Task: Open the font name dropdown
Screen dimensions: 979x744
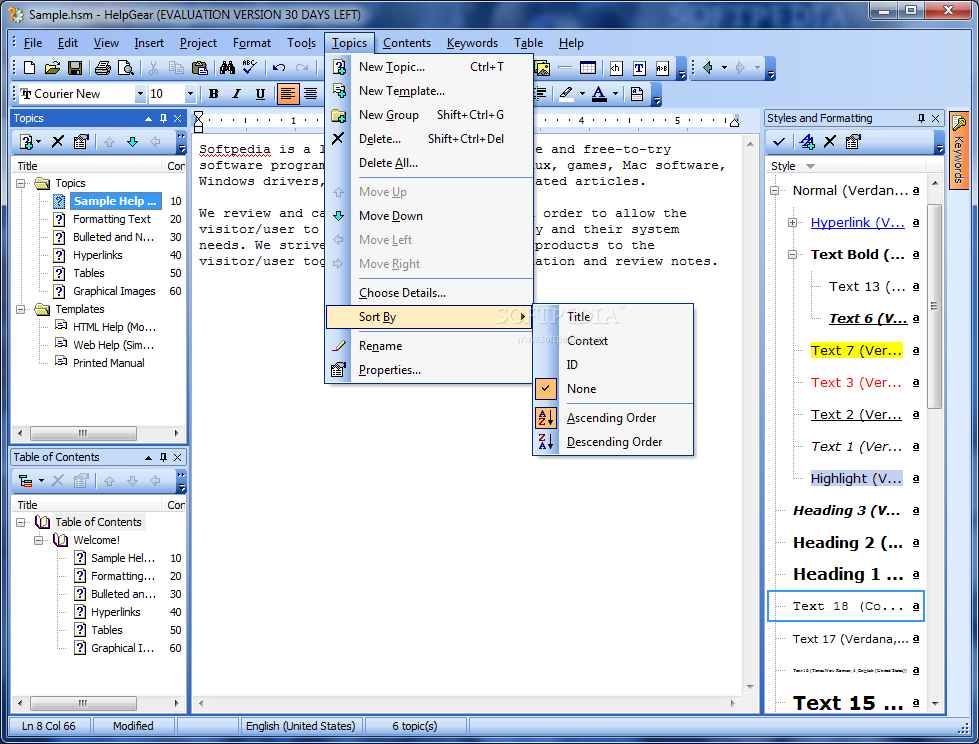Action: (x=140, y=94)
